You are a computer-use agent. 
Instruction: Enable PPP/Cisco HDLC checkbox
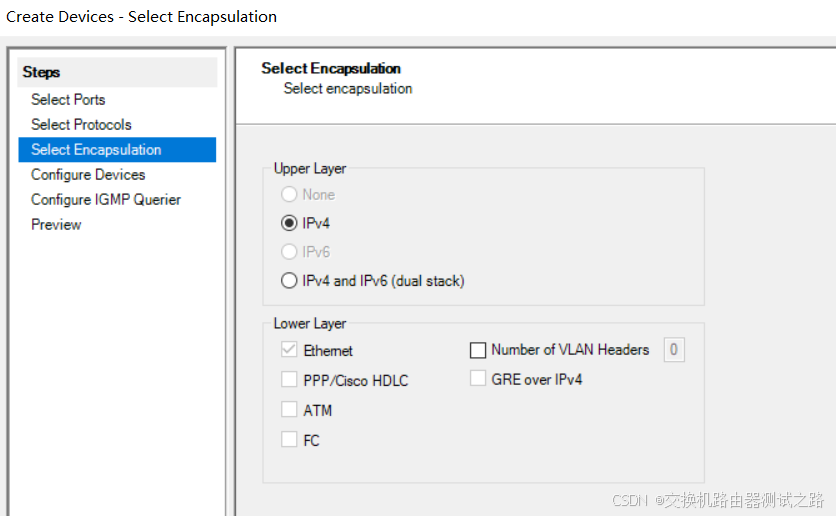point(289,380)
